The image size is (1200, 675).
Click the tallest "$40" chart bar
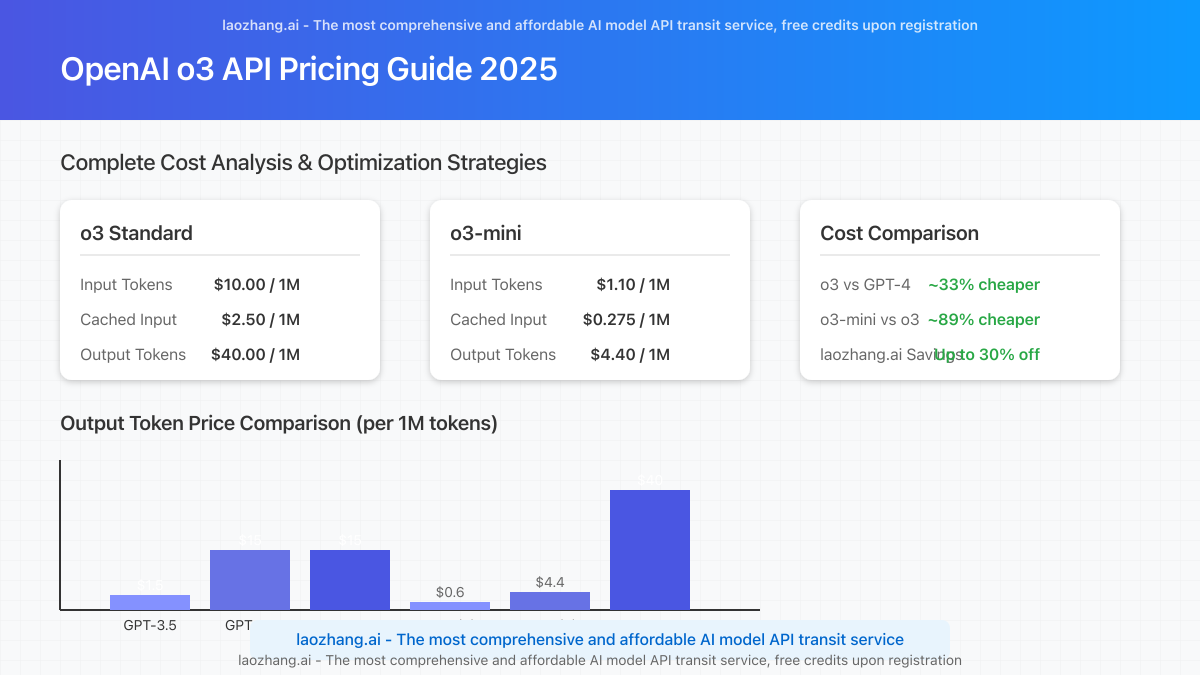coord(650,550)
